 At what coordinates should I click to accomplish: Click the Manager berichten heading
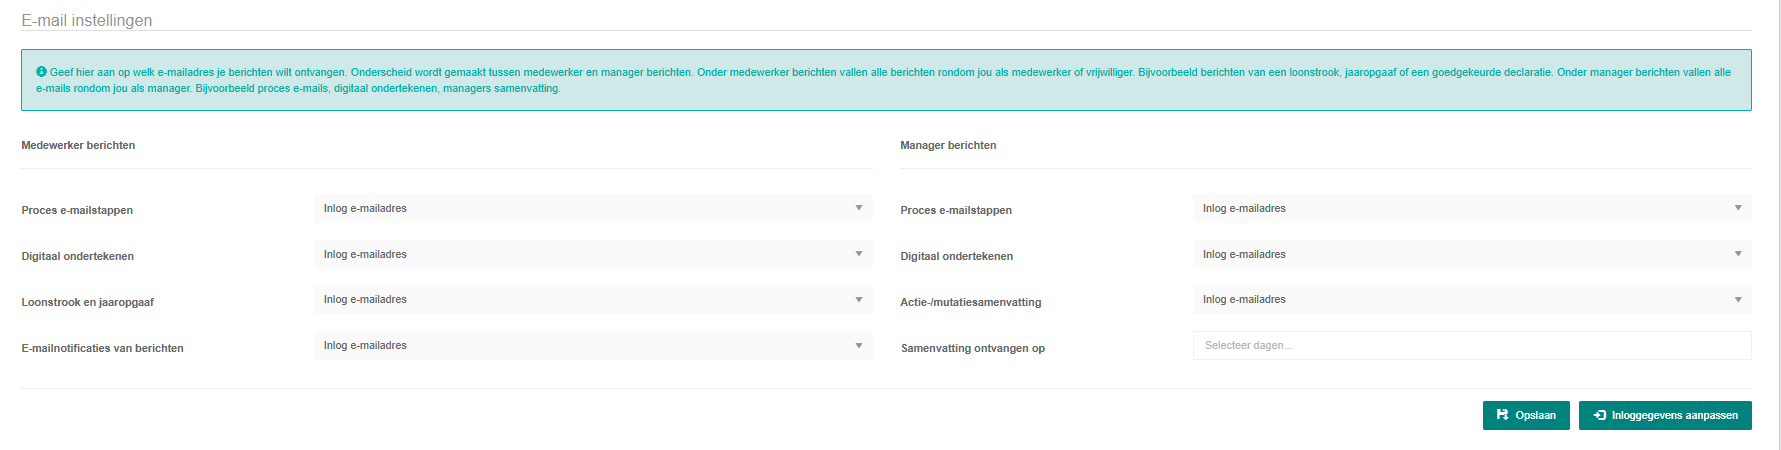(948, 146)
